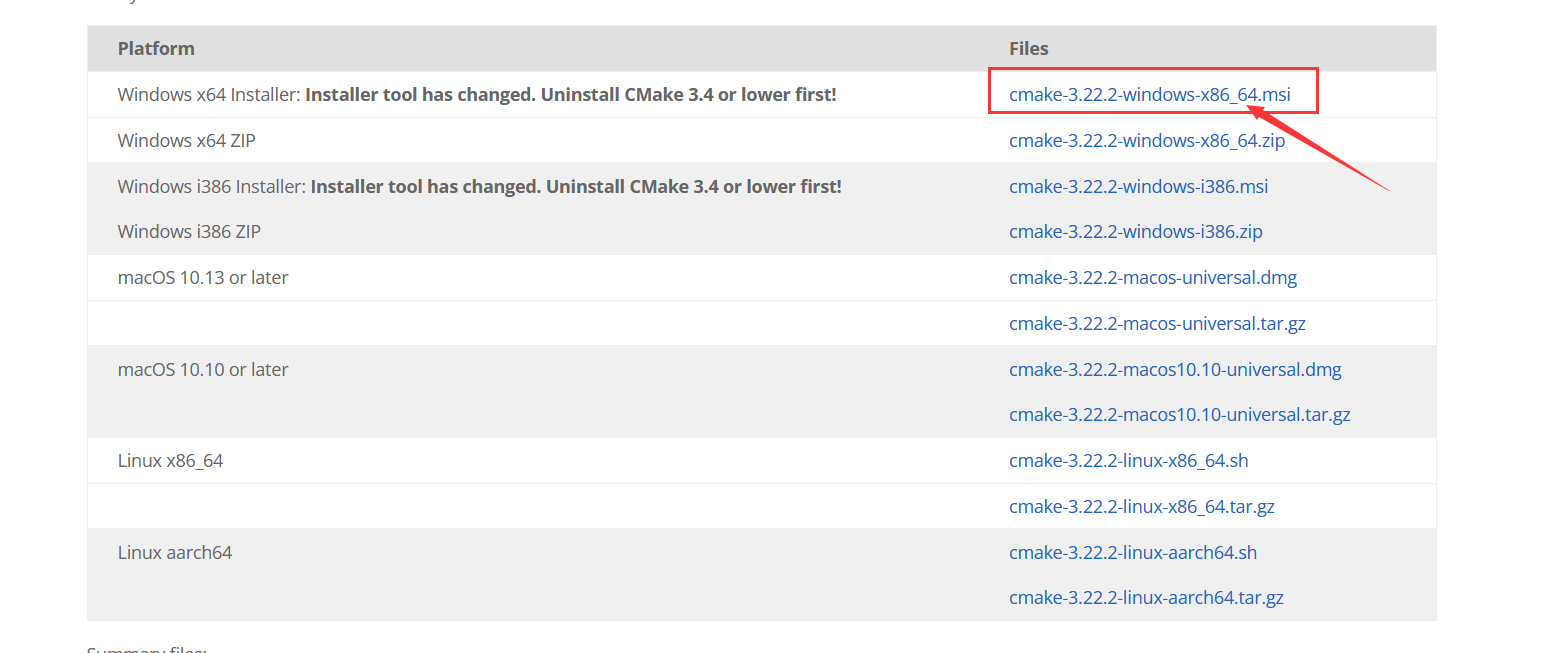Download cmake-3.22.2-linux-x86_64.tar.gz archive
The image size is (1547, 653).
(x=1142, y=507)
